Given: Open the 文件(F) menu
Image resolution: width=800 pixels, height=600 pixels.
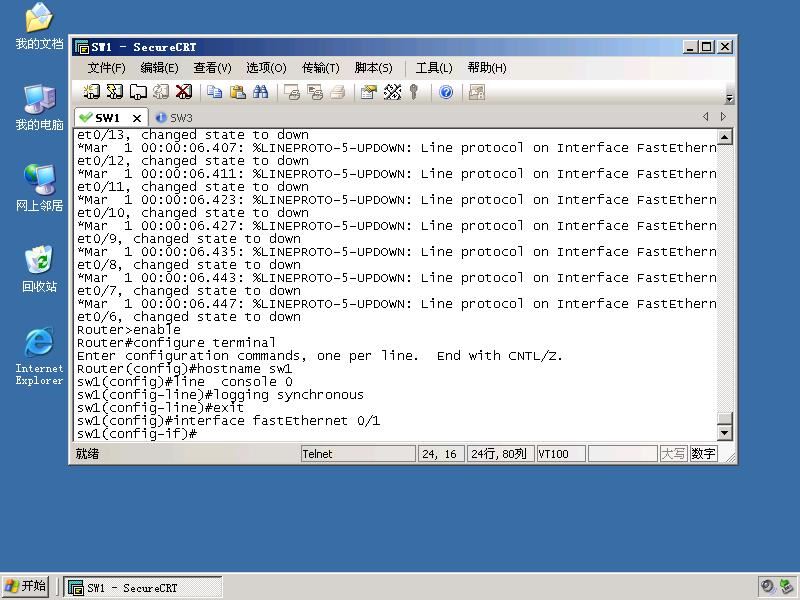Looking at the screenshot, I should point(106,68).
